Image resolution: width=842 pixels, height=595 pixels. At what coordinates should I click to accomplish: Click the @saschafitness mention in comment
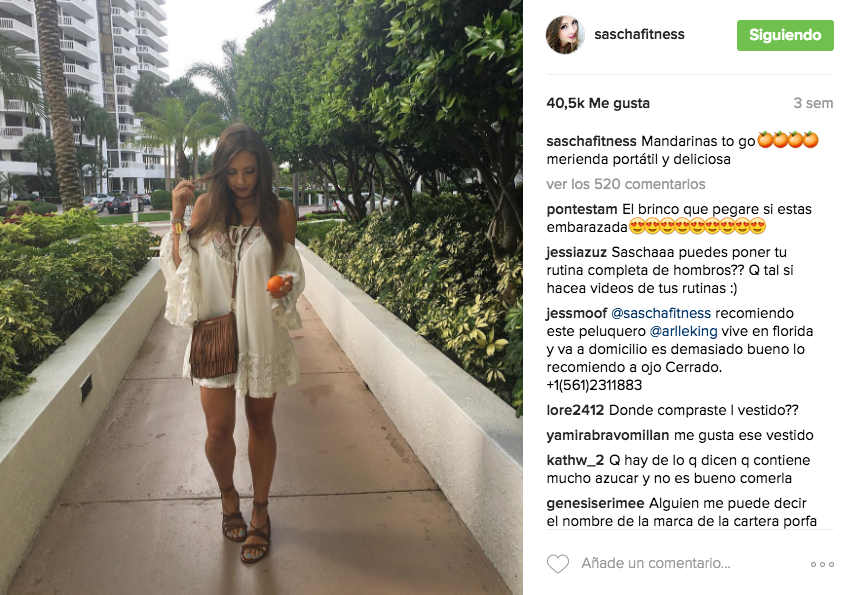660,313
